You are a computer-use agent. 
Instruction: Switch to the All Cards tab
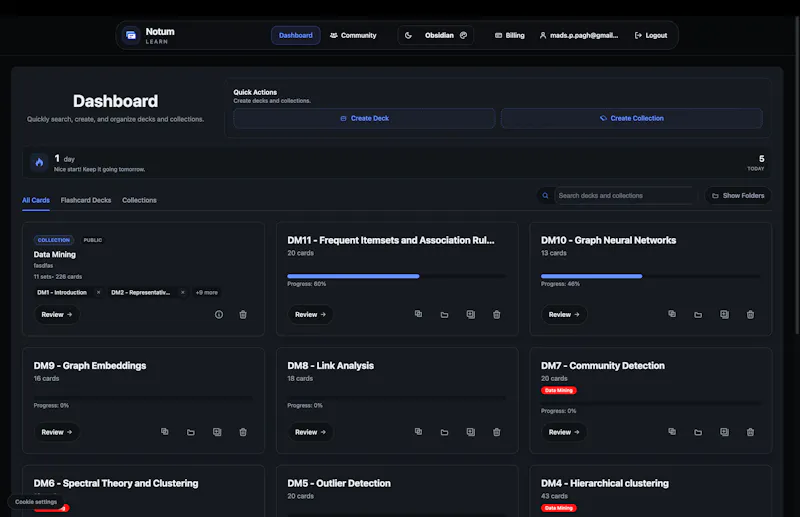[x=36, y=200]
